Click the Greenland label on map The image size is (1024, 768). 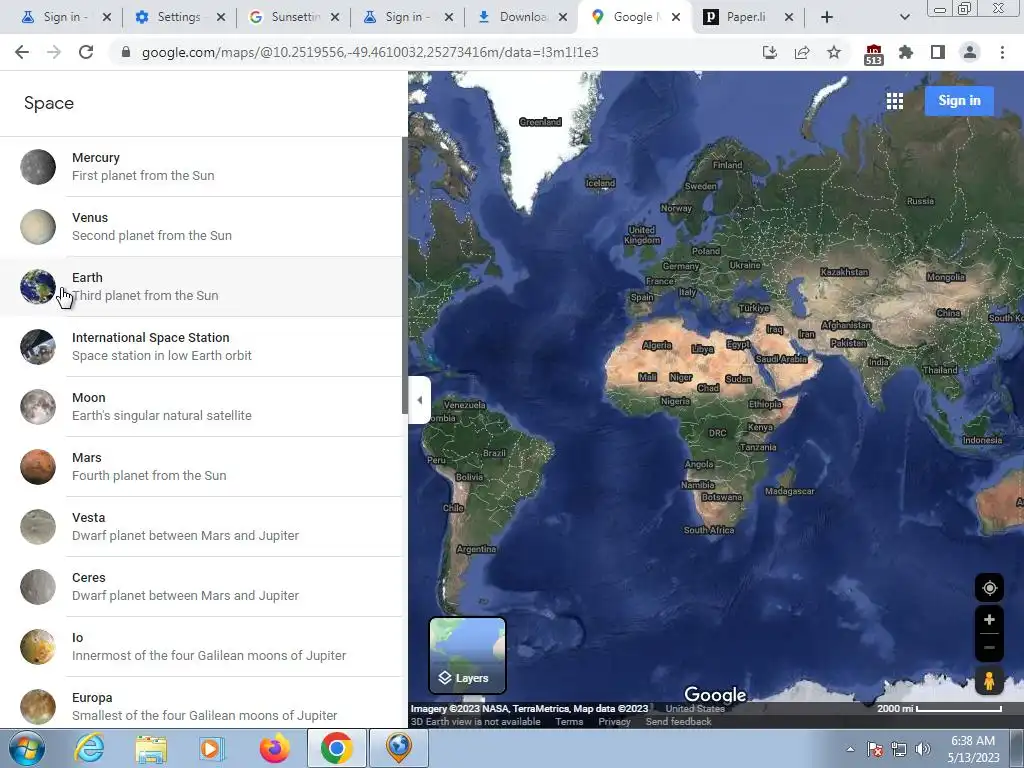(540, 121)
